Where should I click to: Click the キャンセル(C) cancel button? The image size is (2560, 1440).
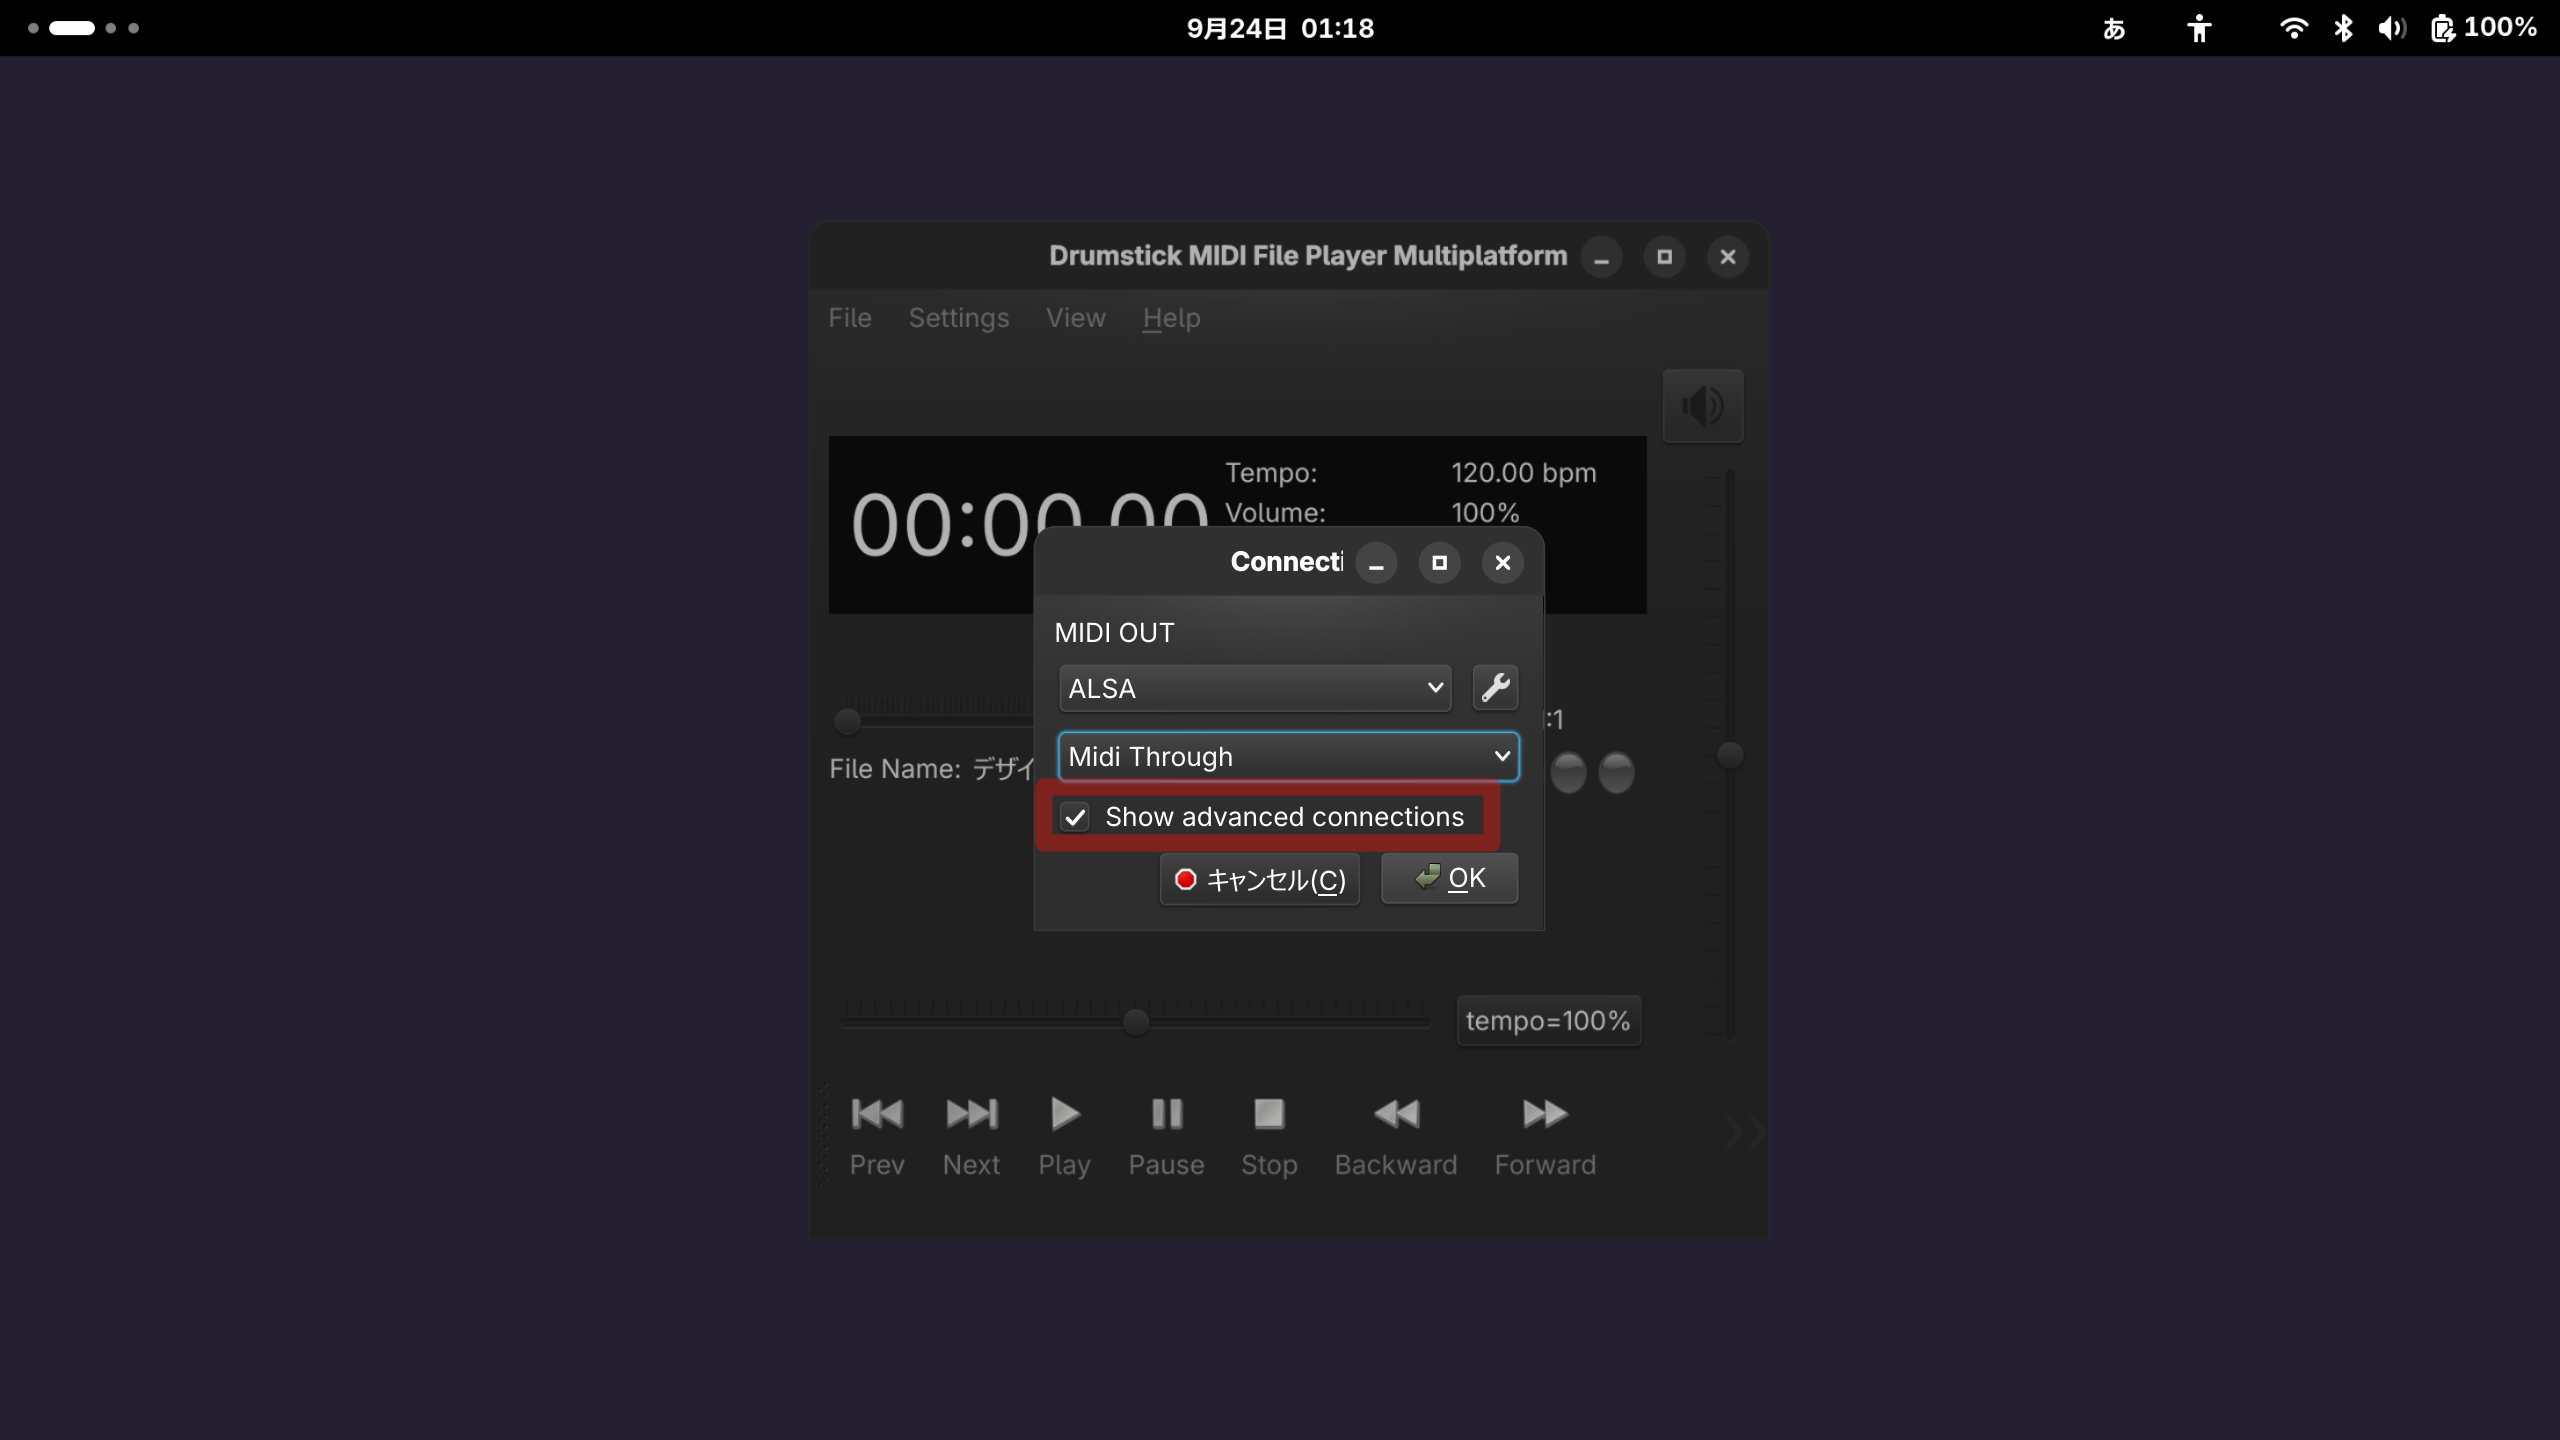click(1259, 879)
